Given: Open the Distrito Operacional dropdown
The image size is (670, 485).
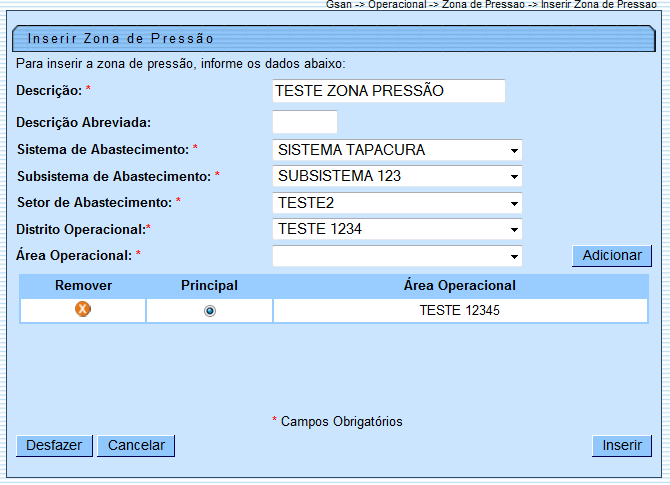Looking at the screenshot, I should [397, 229].
